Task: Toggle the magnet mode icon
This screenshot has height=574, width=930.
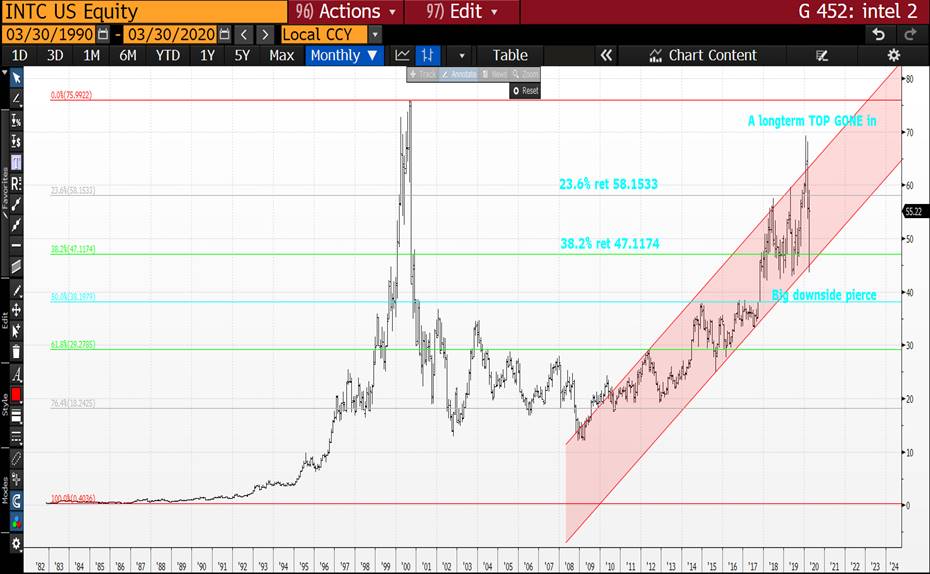Action: [16, 500]
